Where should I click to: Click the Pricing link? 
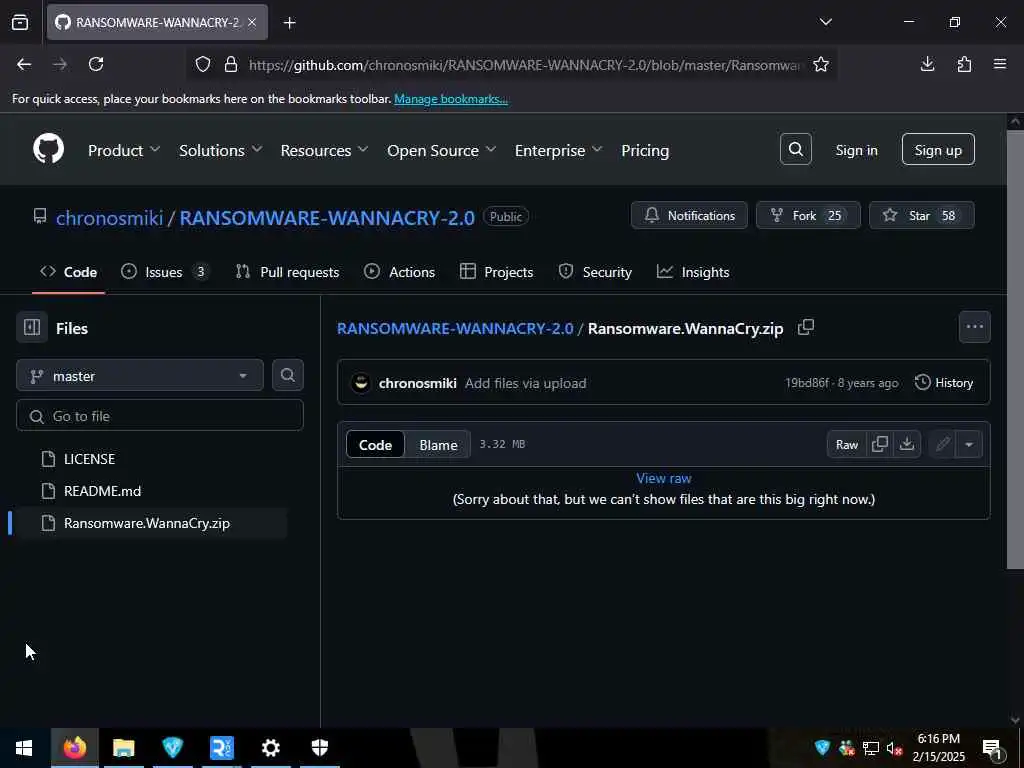pyautogui.click(x=645, y=150)
